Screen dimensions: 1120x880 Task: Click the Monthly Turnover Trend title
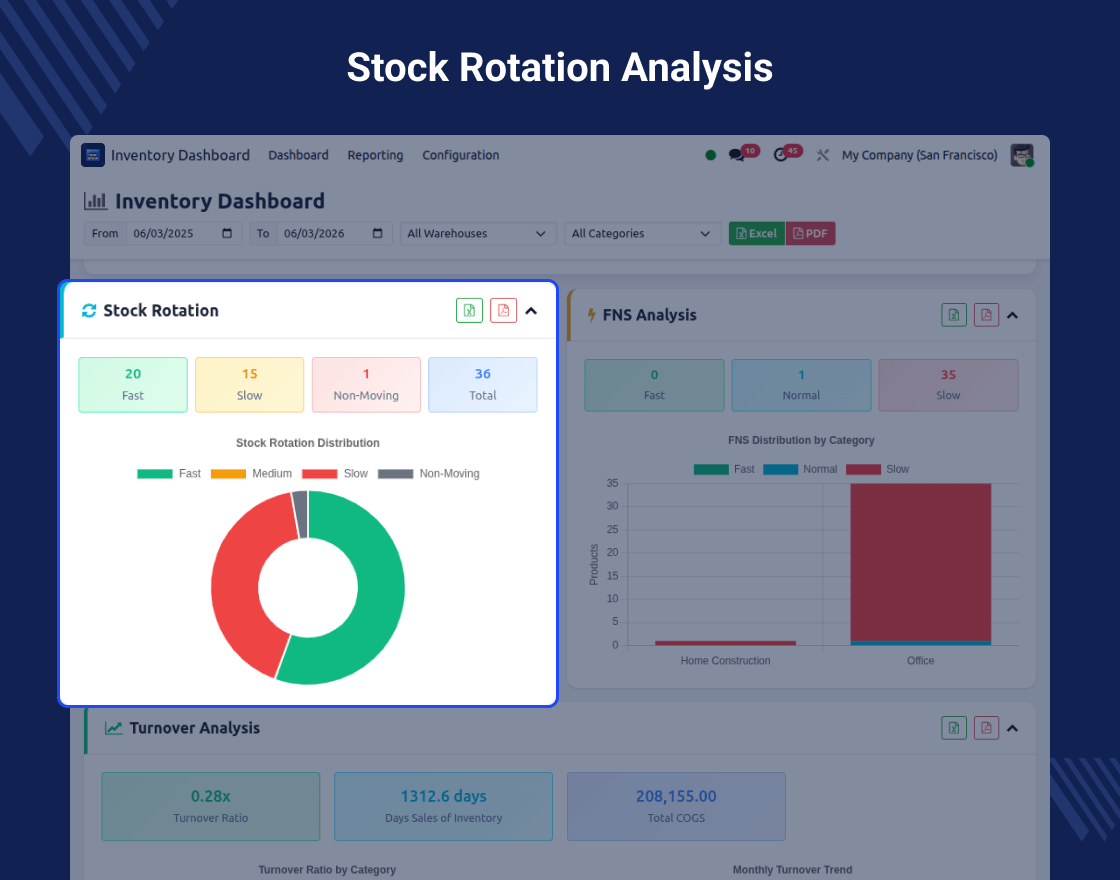click(x=792, y=869)
